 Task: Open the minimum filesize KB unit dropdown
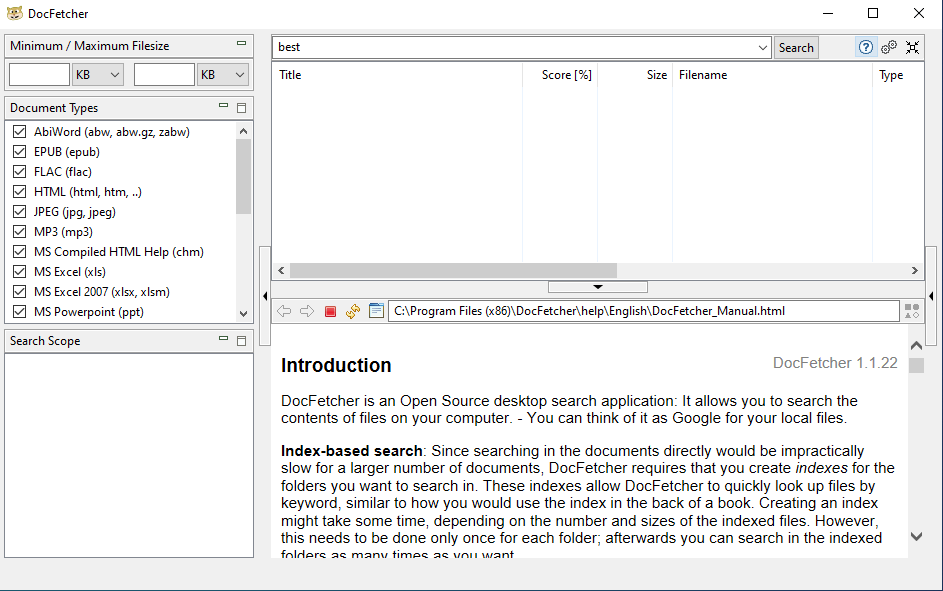[x=98, y=75]
